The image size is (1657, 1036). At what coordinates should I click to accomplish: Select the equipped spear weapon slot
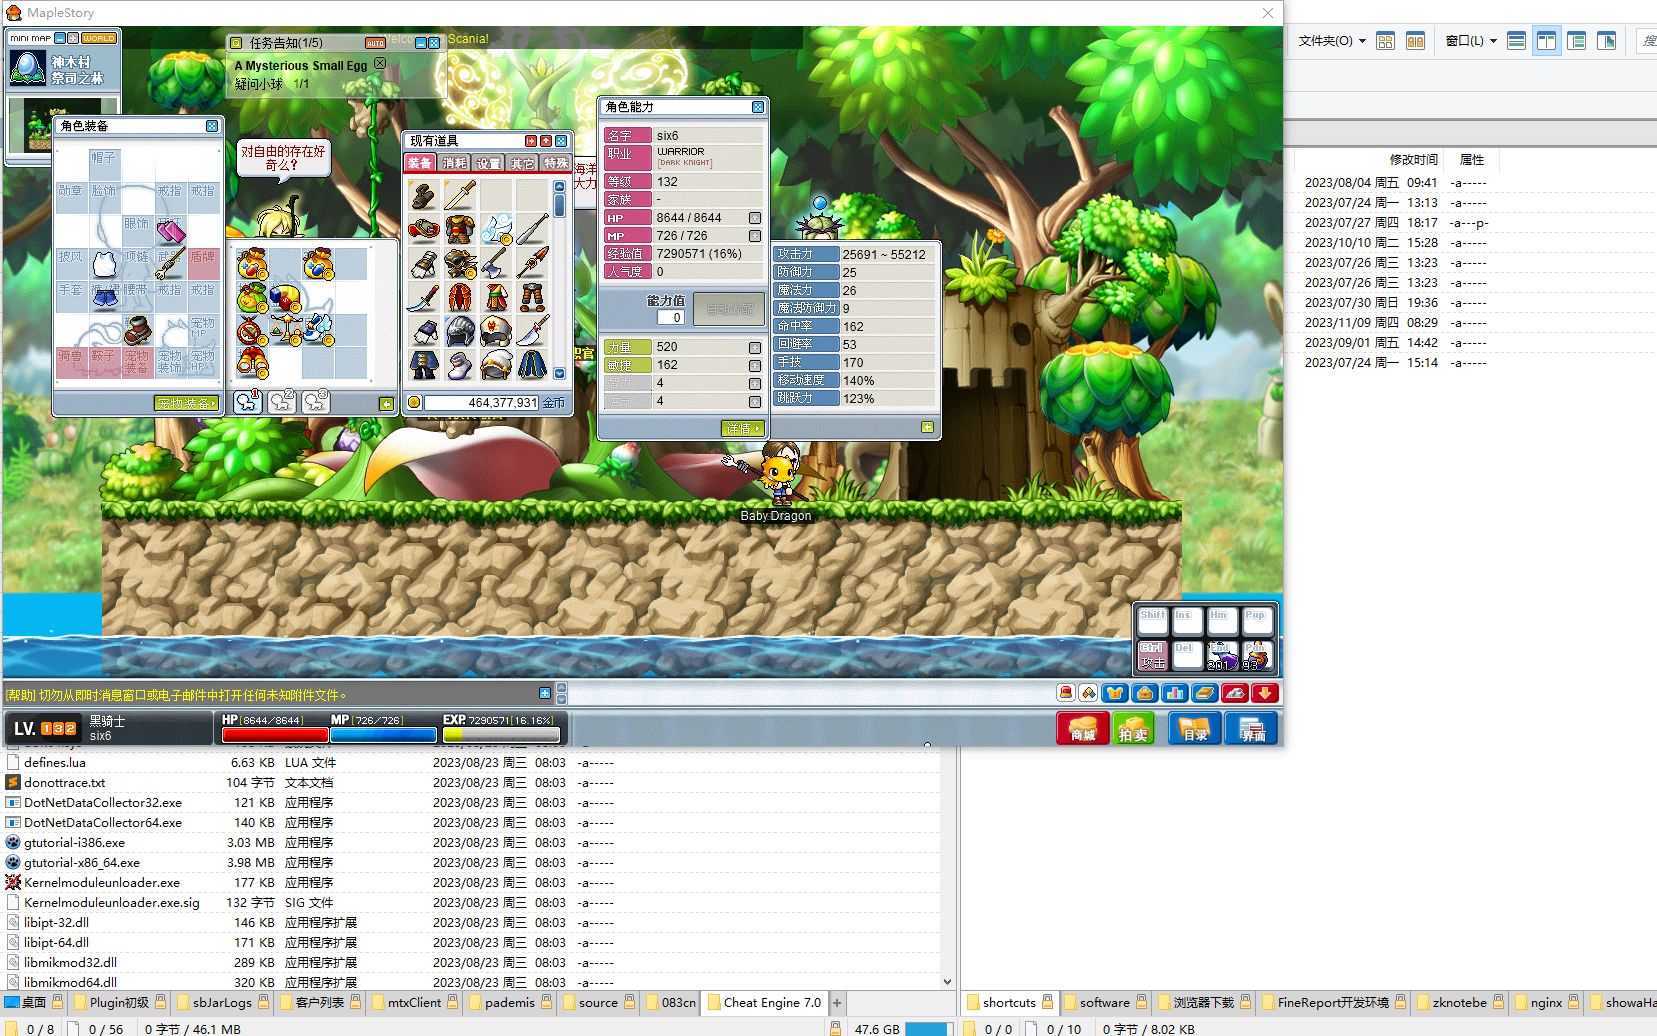[x=170, y=263]
